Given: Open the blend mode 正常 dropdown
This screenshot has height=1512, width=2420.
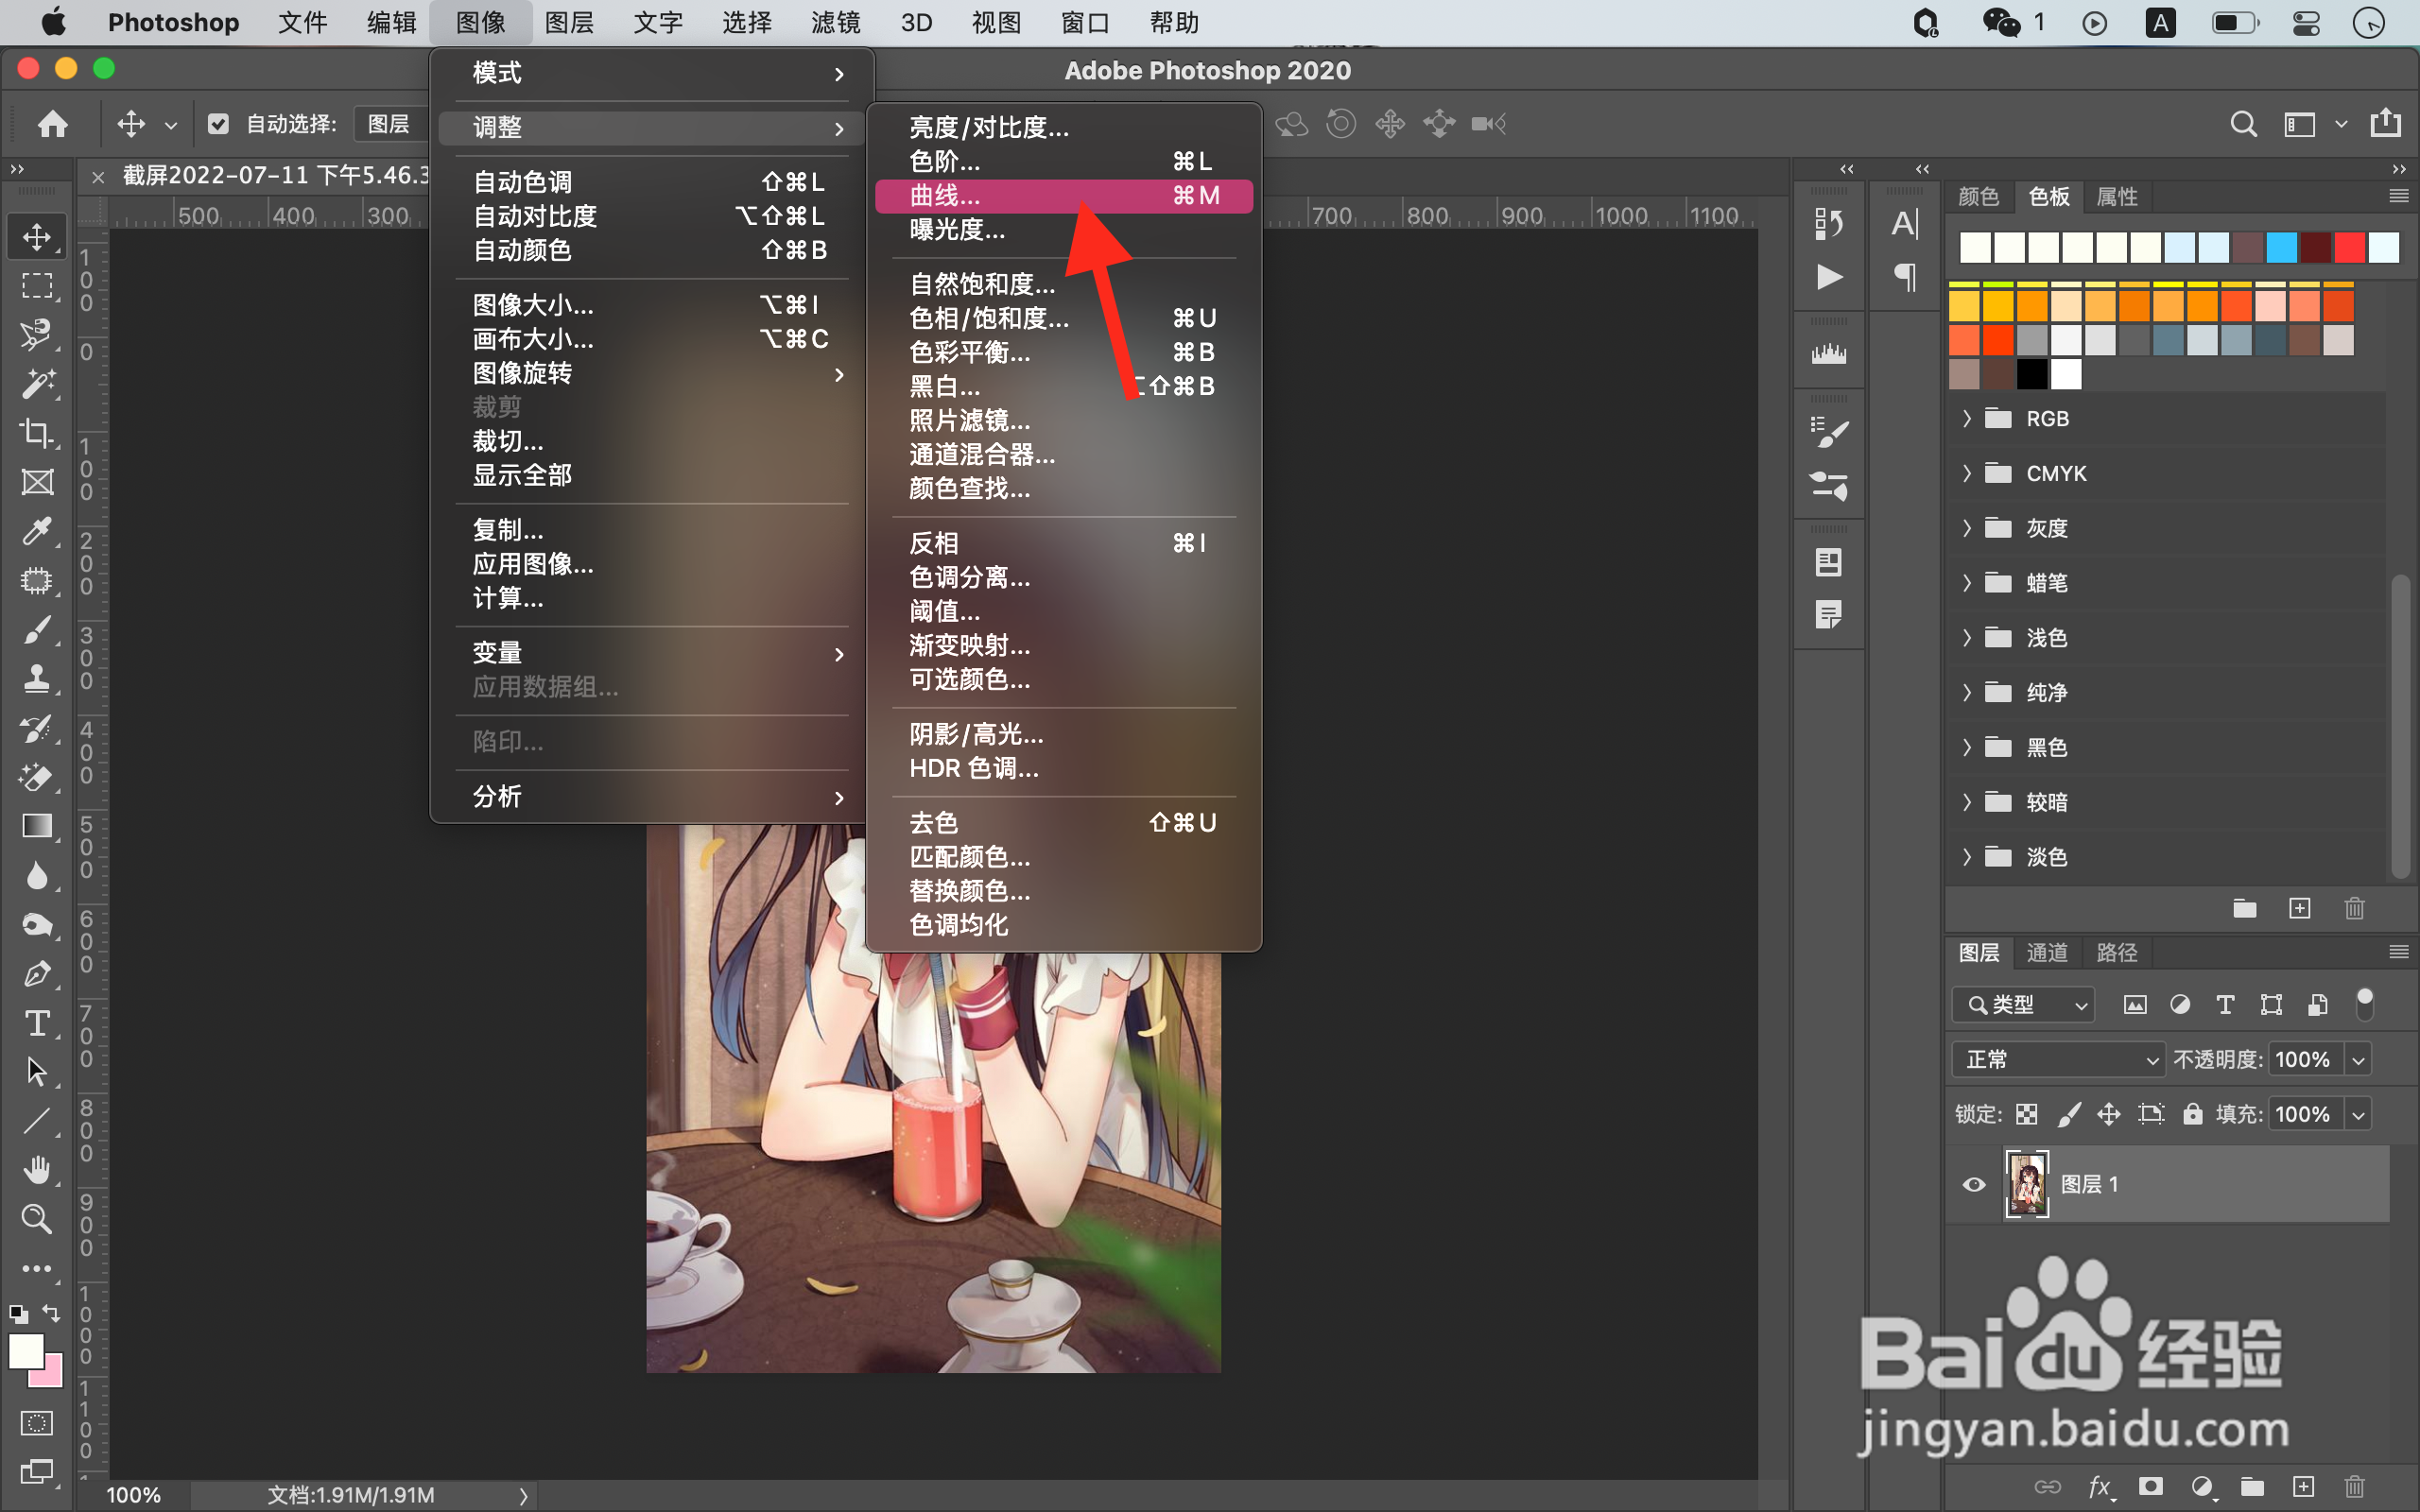Looking at the screenshot, I should [2058, 1060].
